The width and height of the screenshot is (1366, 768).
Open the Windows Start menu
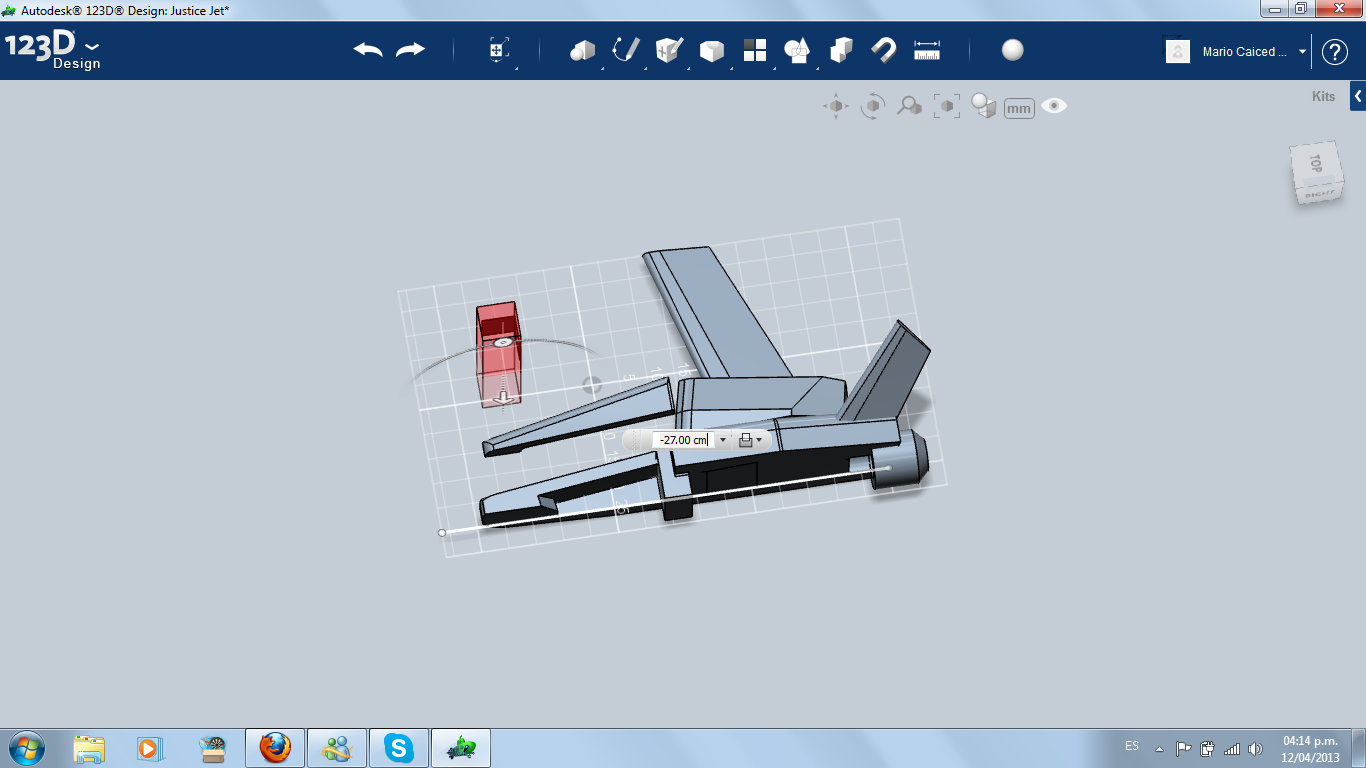[x=27, y=748]
